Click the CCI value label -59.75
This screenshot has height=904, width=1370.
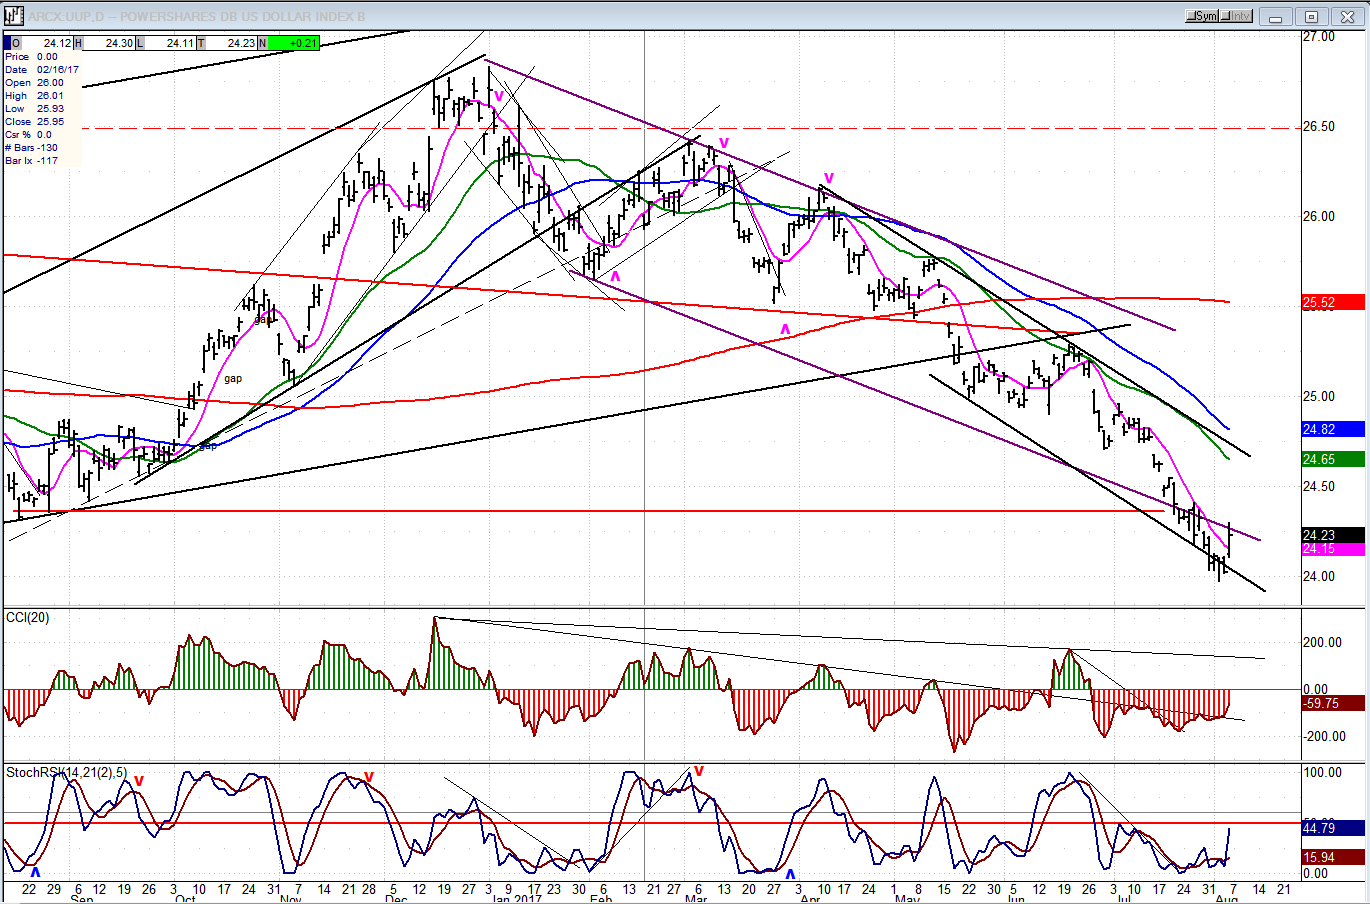[1332, 704]
